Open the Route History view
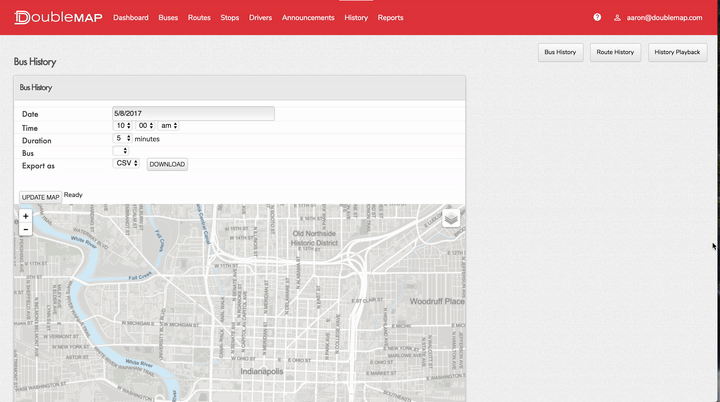 pyautogui.click(x=615, y=52)
